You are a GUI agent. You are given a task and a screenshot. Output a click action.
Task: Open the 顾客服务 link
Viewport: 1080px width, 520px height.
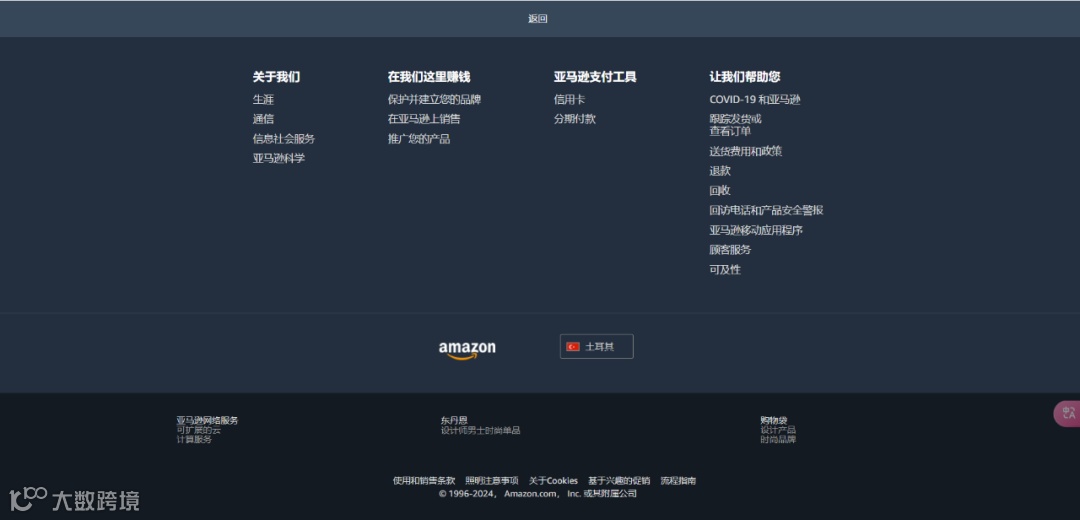pyautogui.click(x=730, y=250)
